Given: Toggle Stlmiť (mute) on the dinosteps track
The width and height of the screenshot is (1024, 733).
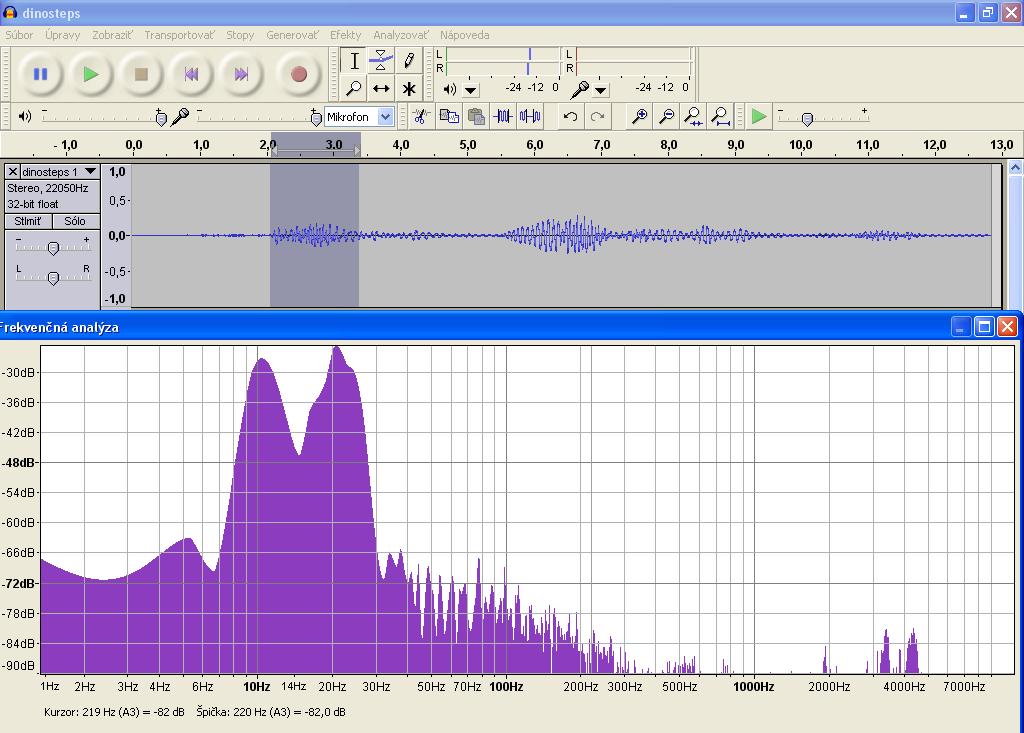Looking at the screenshot, I should (27, 221).
